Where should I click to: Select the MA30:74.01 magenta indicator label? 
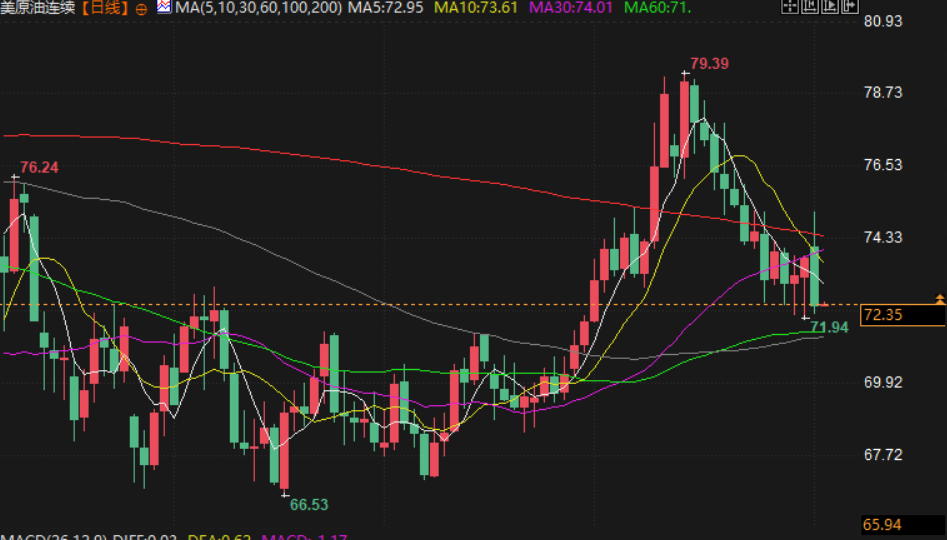[569, 8]
